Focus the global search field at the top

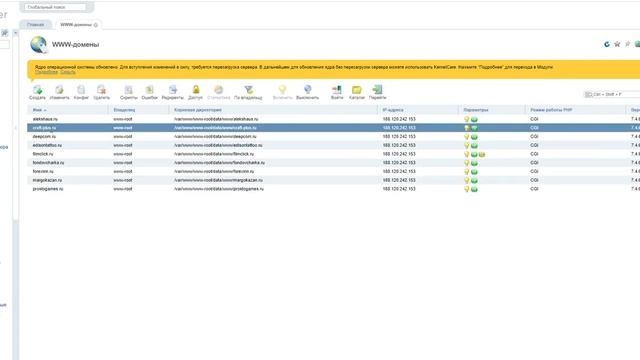coord(55,7)
